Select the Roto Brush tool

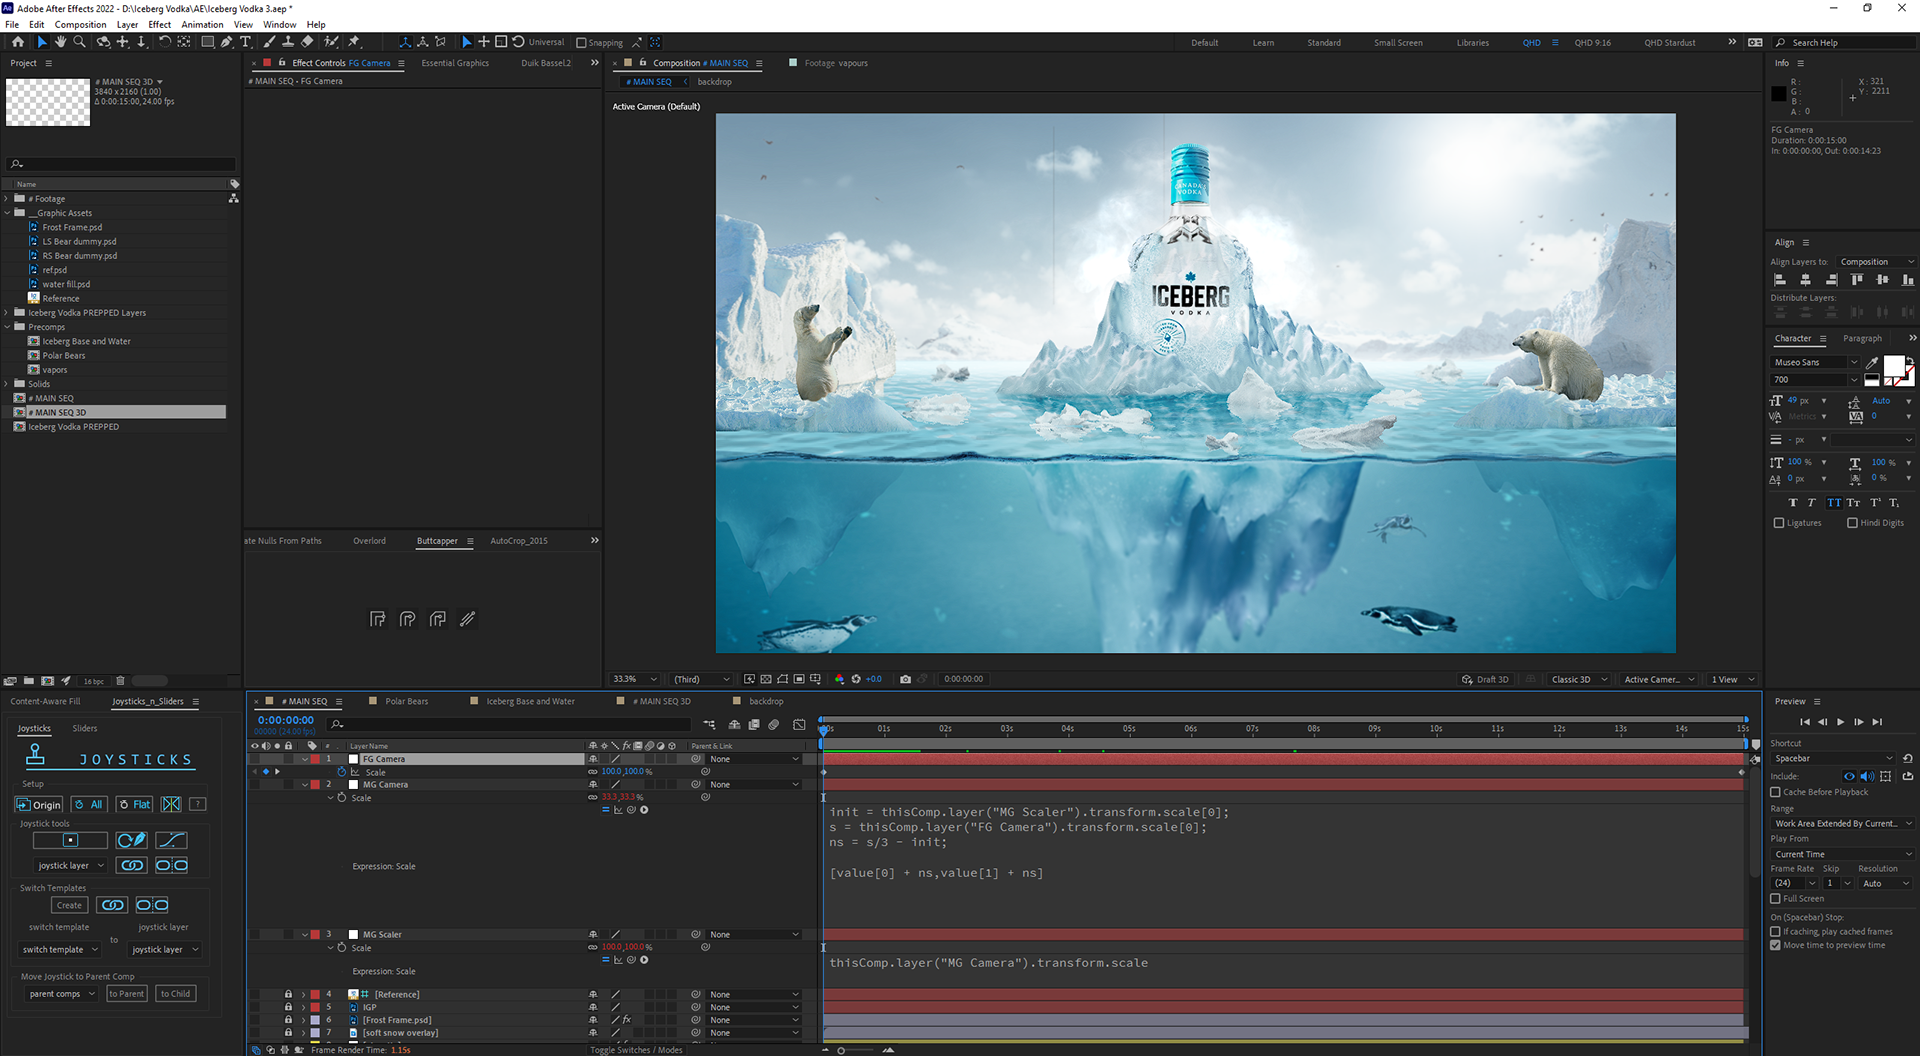tap(331, 42)
